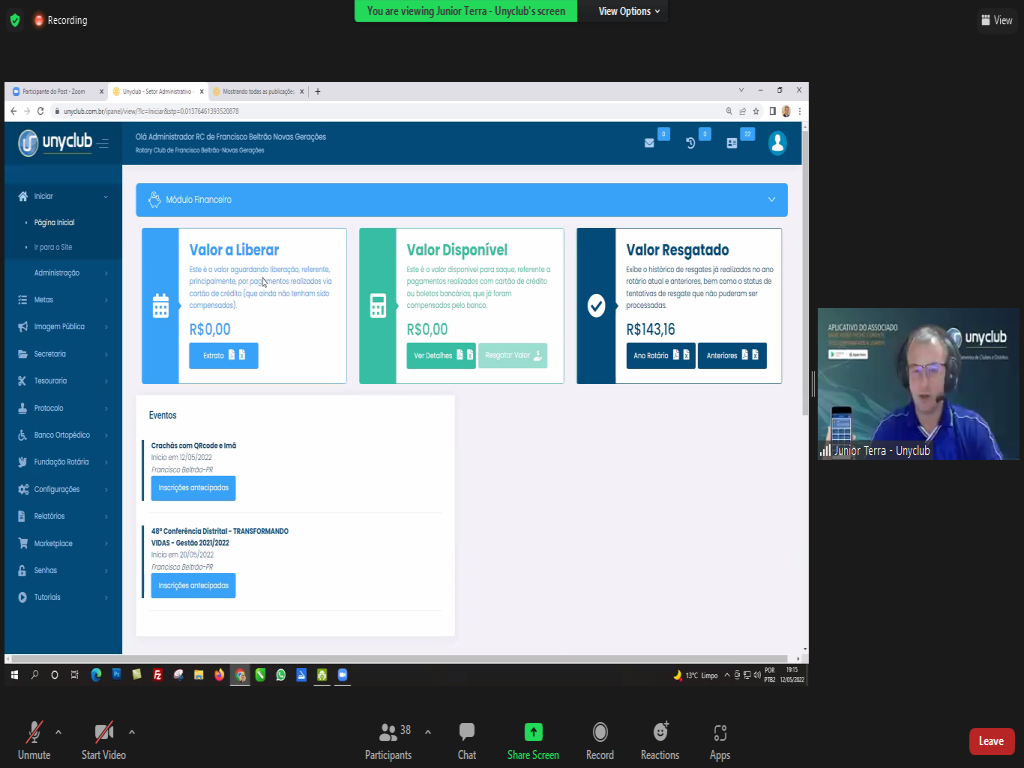The height and width of the screenshot is (768, 1024).
Task: Open Zoom Reactions
Action: pyautogui.click(x=659, y=733)
